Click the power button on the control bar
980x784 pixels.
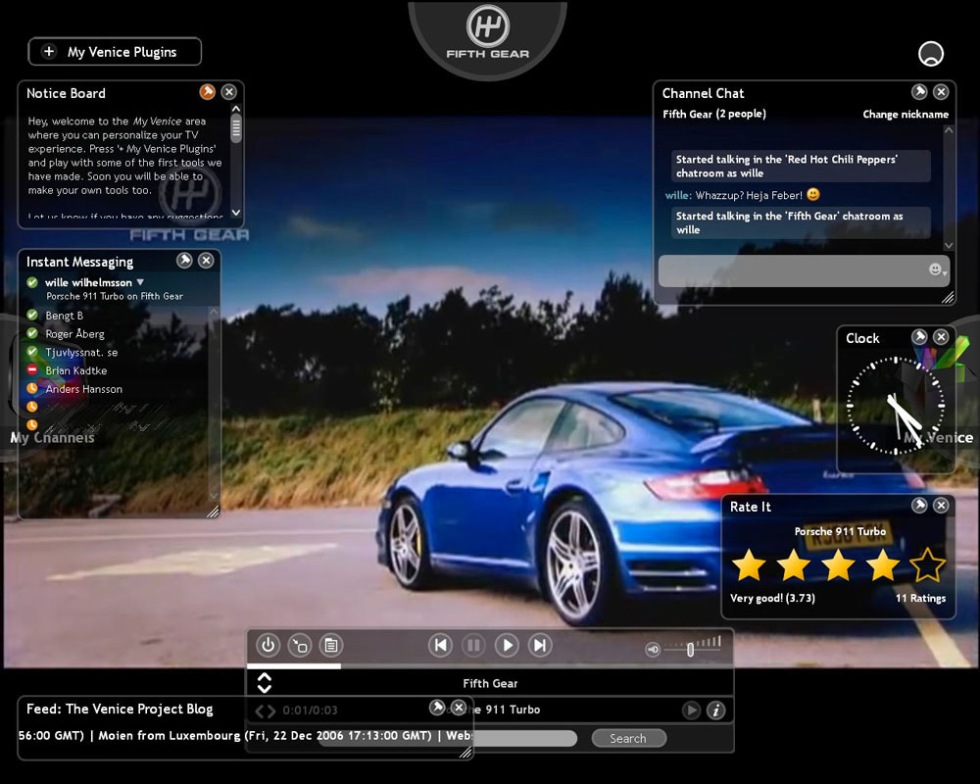(x=268, y=645)
